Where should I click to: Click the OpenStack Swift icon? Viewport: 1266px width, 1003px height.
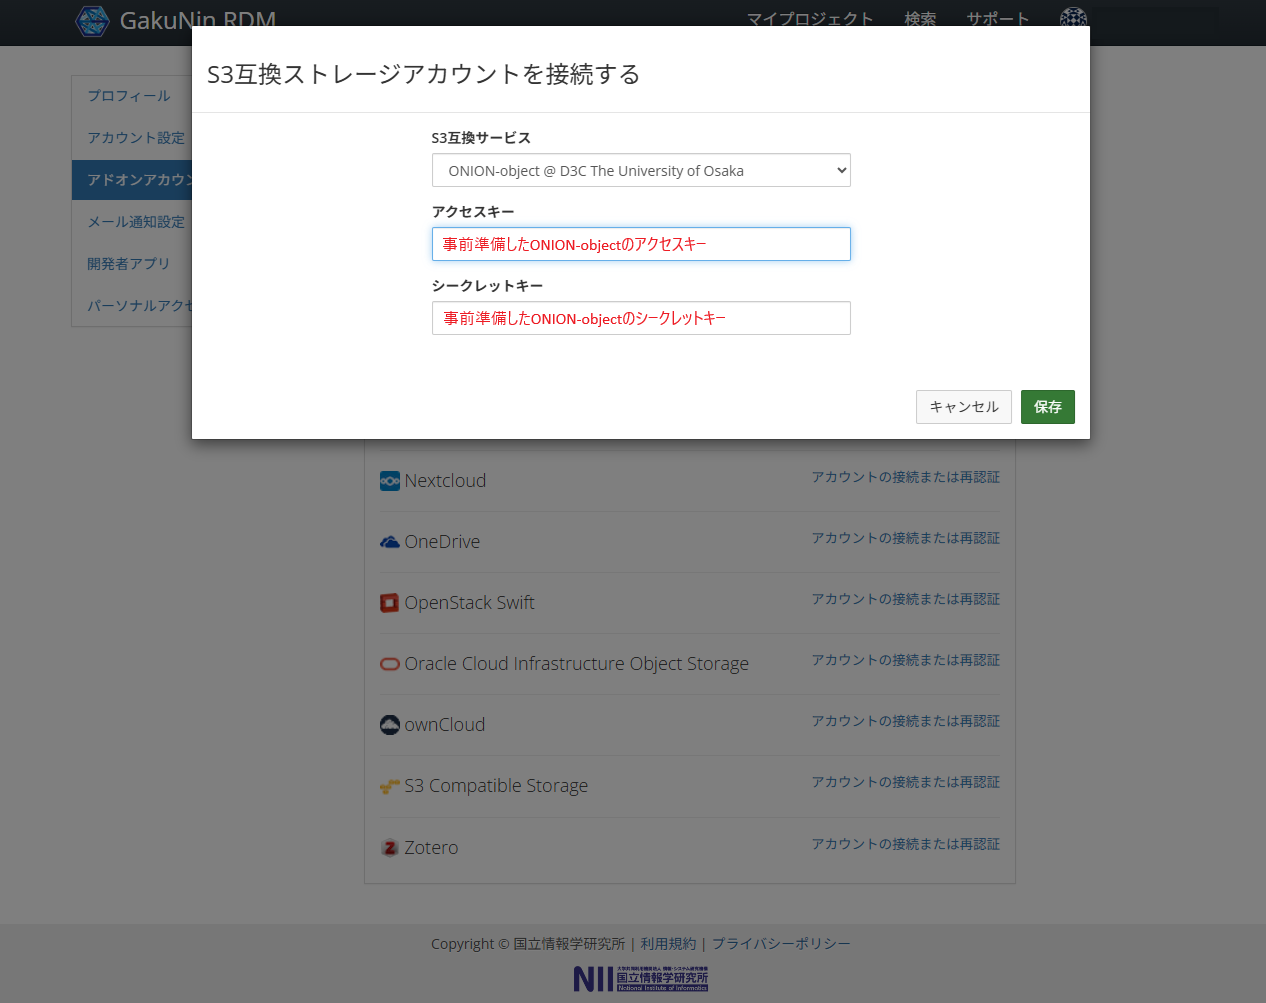pyautogui.click(x=390, y=603)
